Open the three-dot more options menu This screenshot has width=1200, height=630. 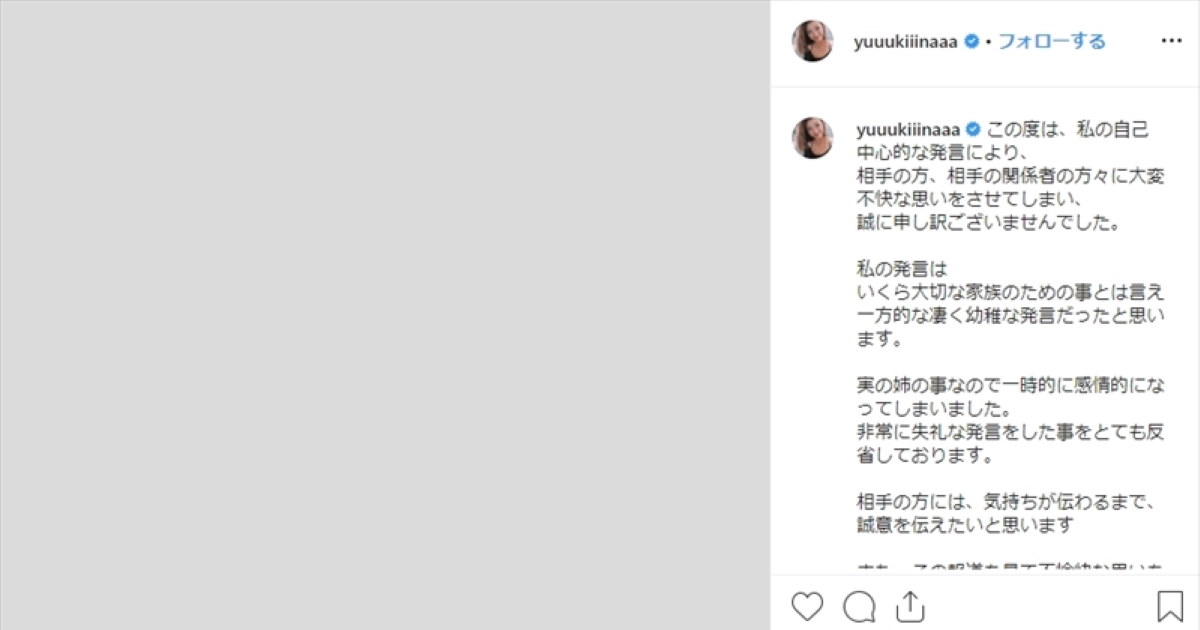[1171, 42]
